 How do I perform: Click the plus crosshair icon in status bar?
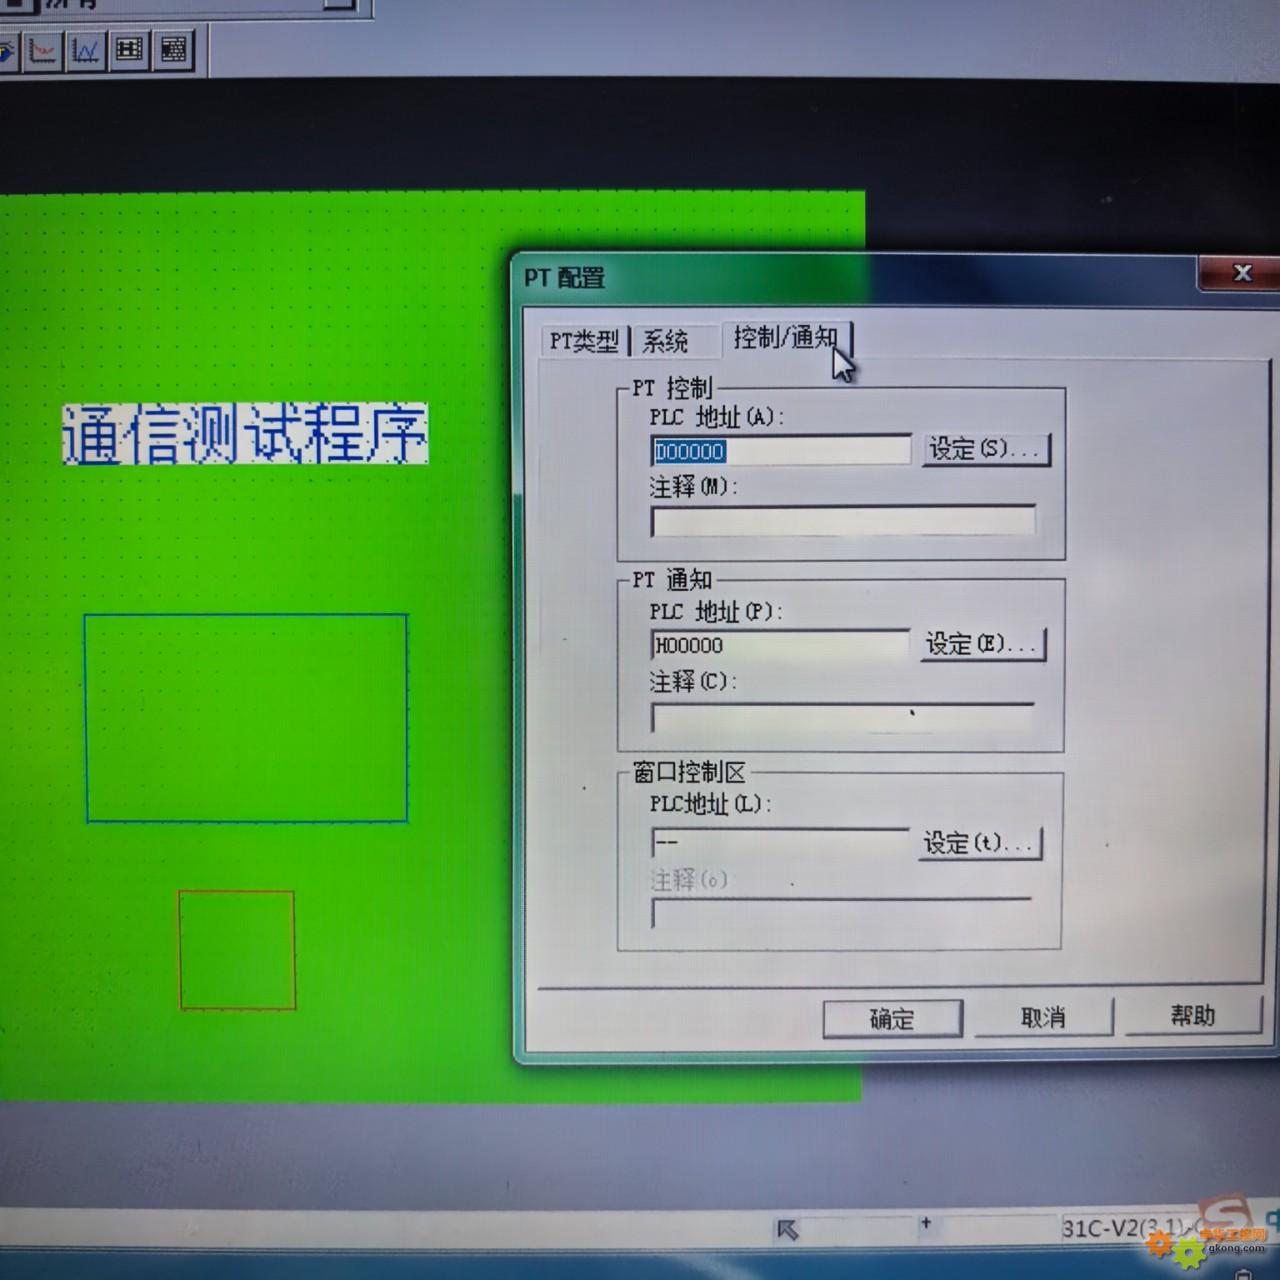[926, 1223]
